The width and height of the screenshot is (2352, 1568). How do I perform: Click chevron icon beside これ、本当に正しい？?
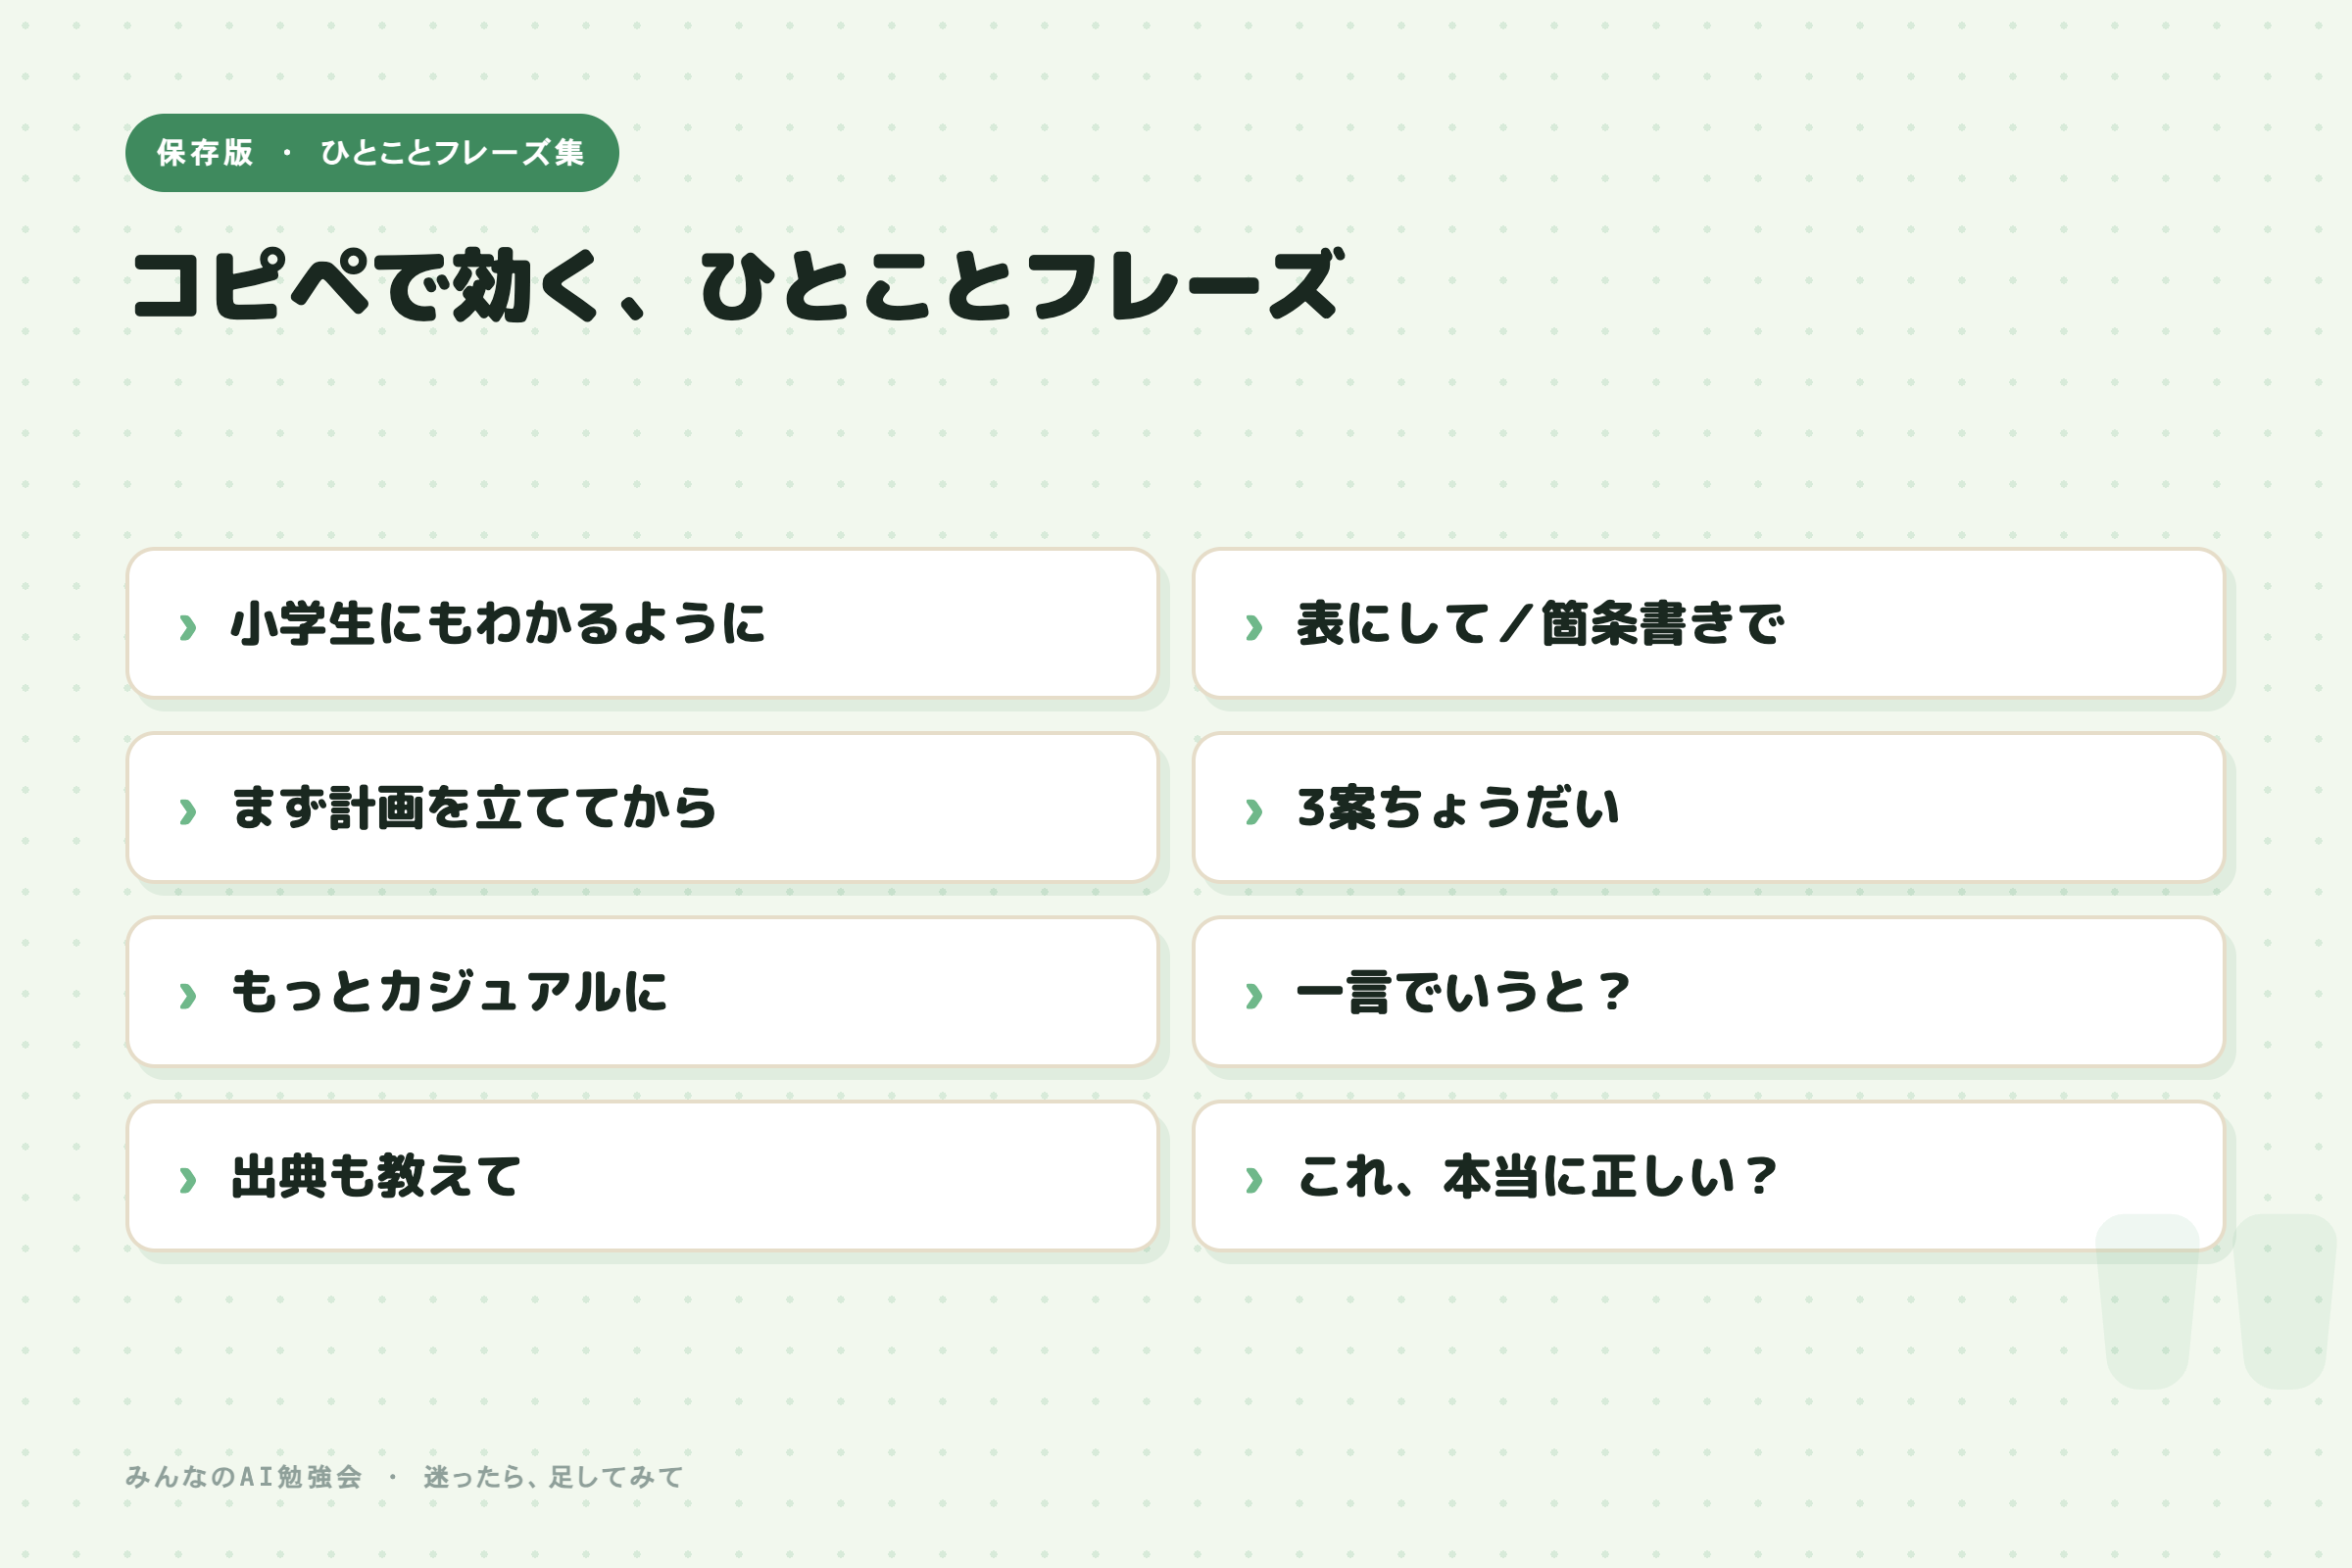(x=1254, y=1180)
